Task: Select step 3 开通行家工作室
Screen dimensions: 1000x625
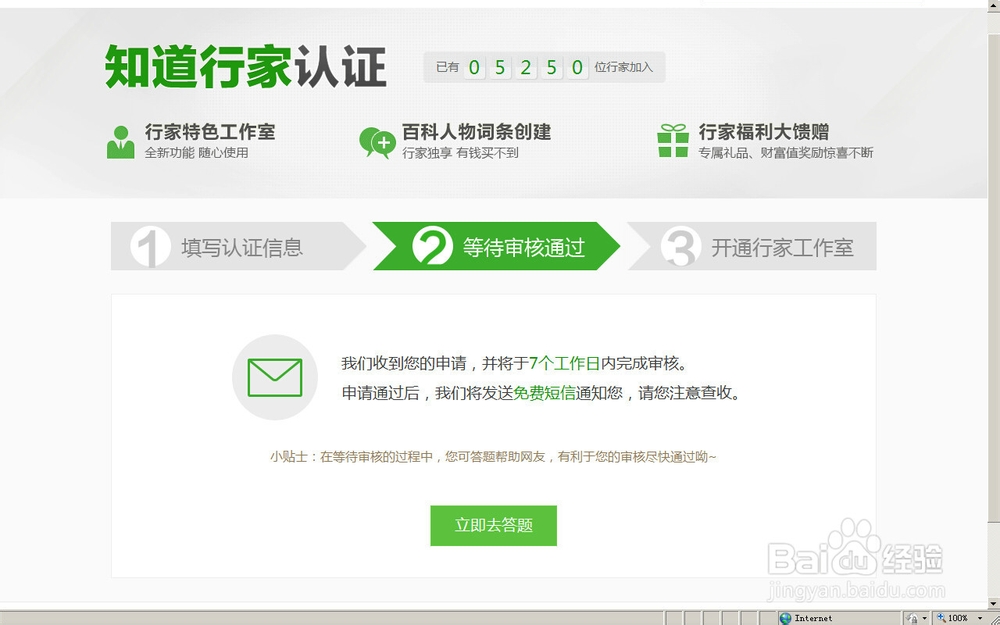Action: point(752,246)
